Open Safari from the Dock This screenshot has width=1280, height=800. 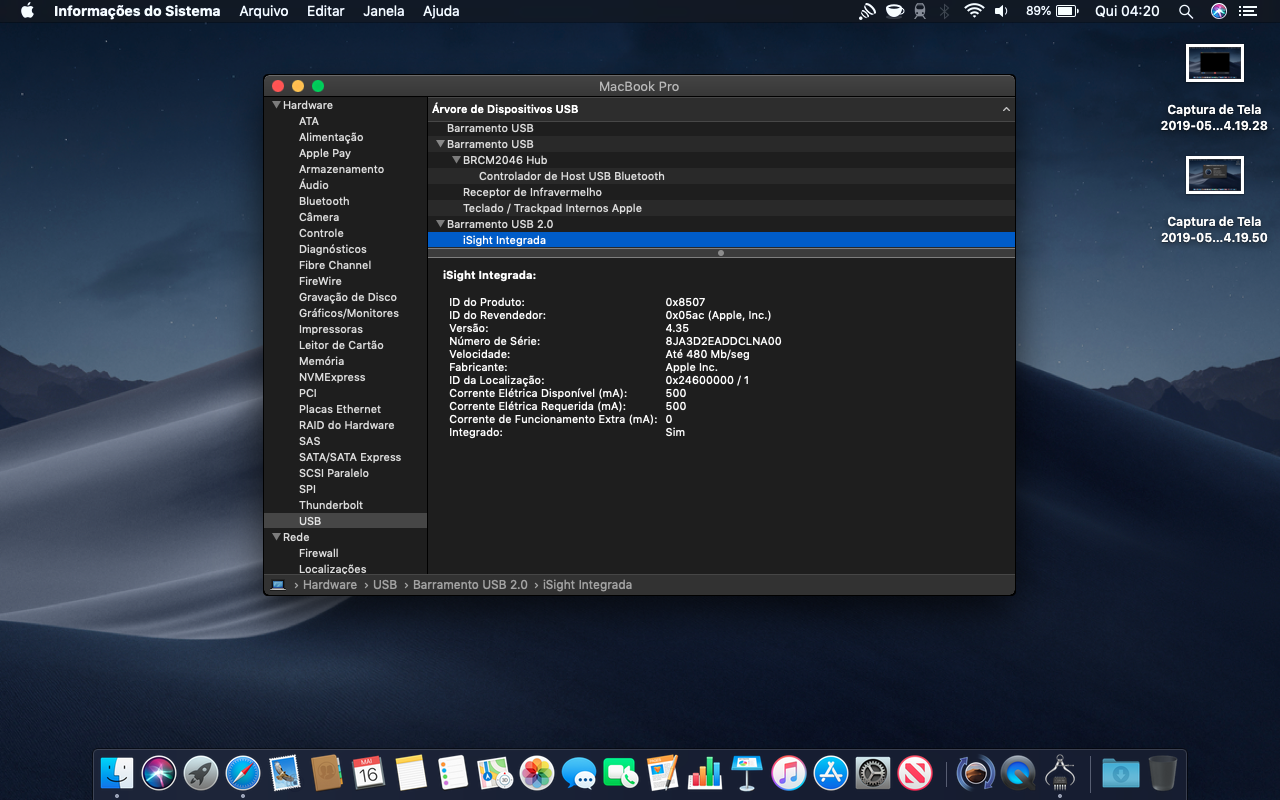coord(243,773)
